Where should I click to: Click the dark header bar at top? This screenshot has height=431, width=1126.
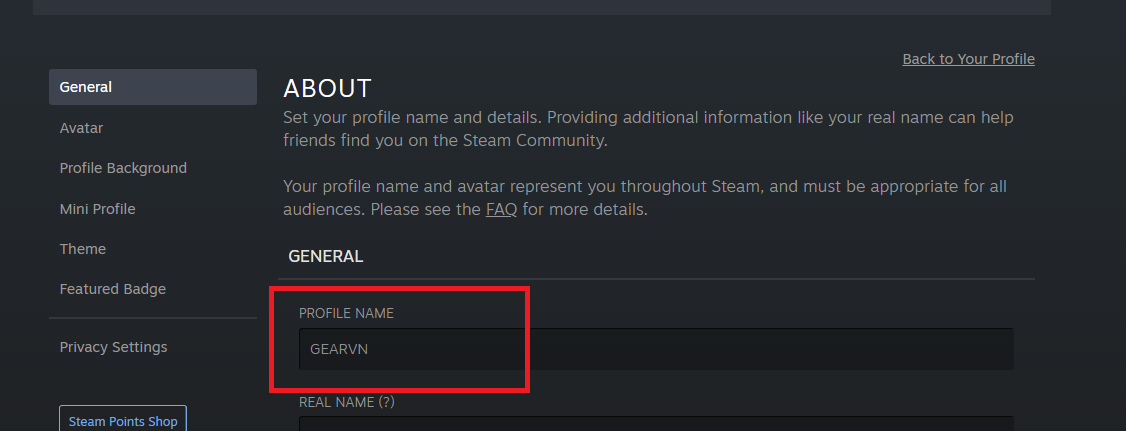tap(542, 7)
